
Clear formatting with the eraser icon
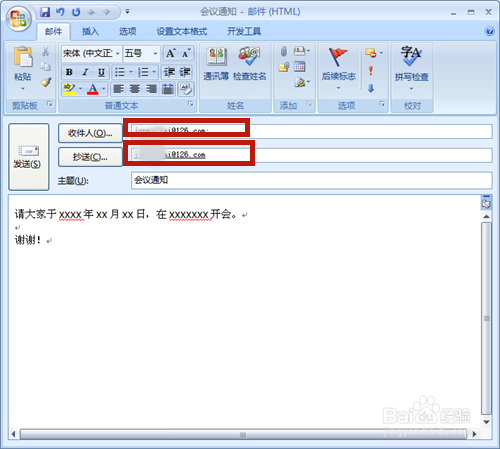(x=186, y=89)
